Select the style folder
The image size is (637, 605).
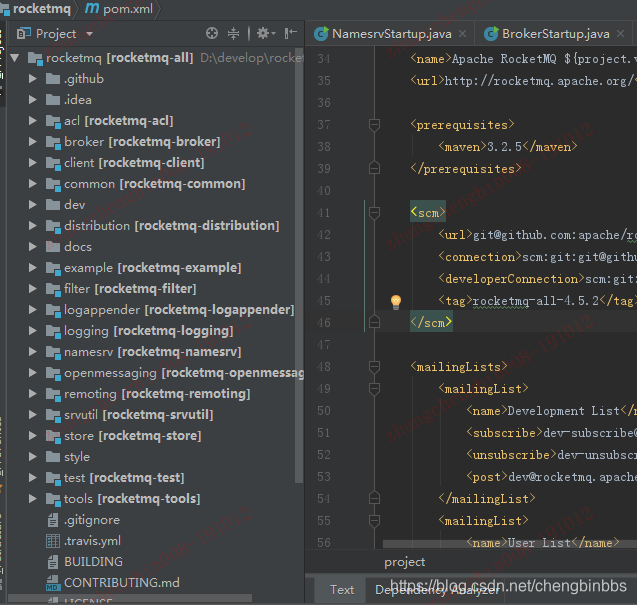[77, 457]
